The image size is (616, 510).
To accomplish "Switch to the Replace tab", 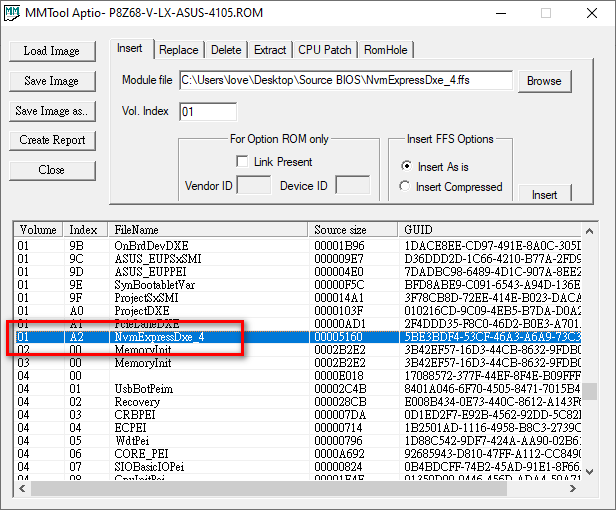I will pos(179,50).
